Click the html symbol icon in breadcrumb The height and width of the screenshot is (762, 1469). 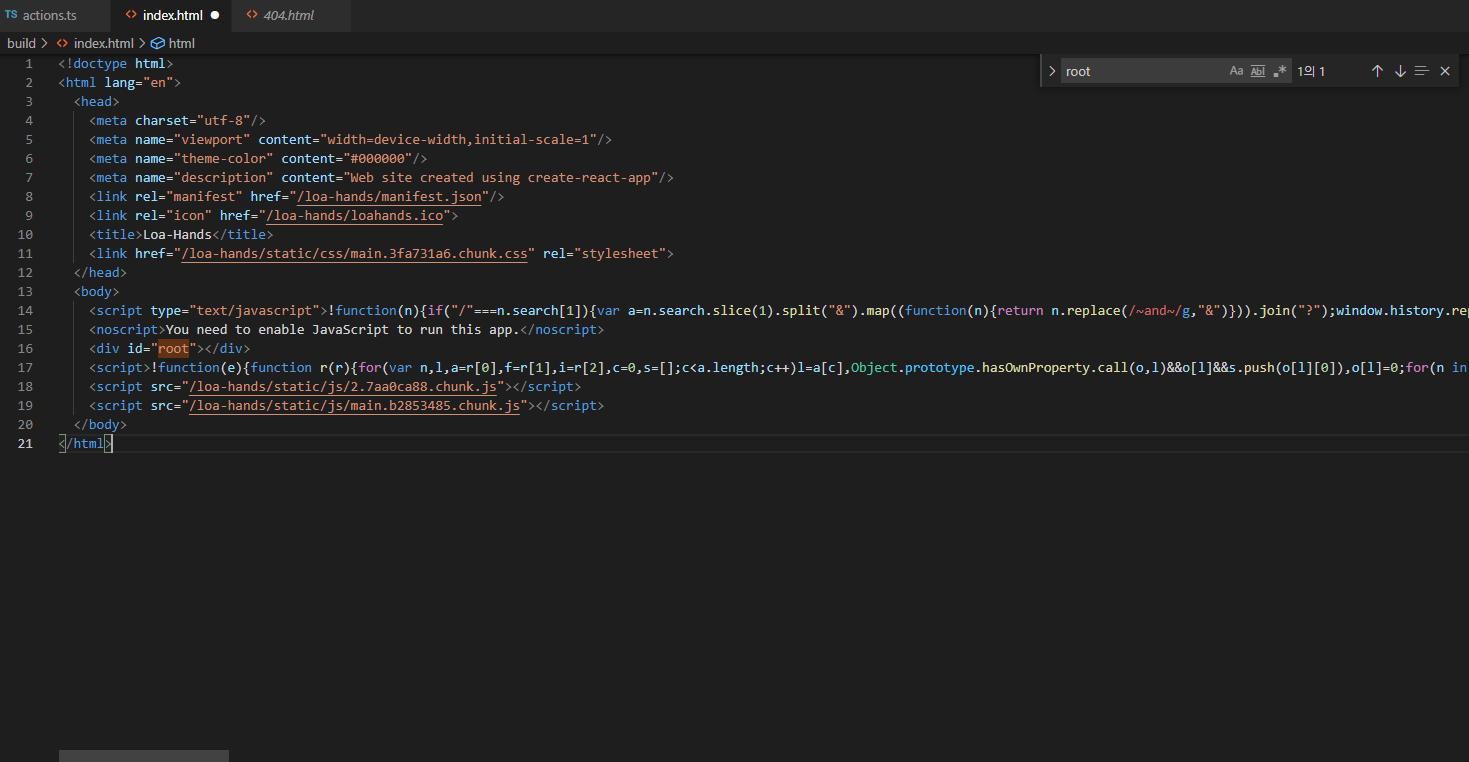point(157,43)
